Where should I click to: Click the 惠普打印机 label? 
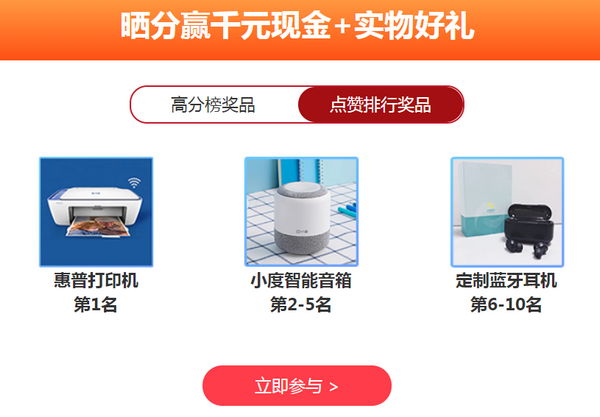[96, 280]
